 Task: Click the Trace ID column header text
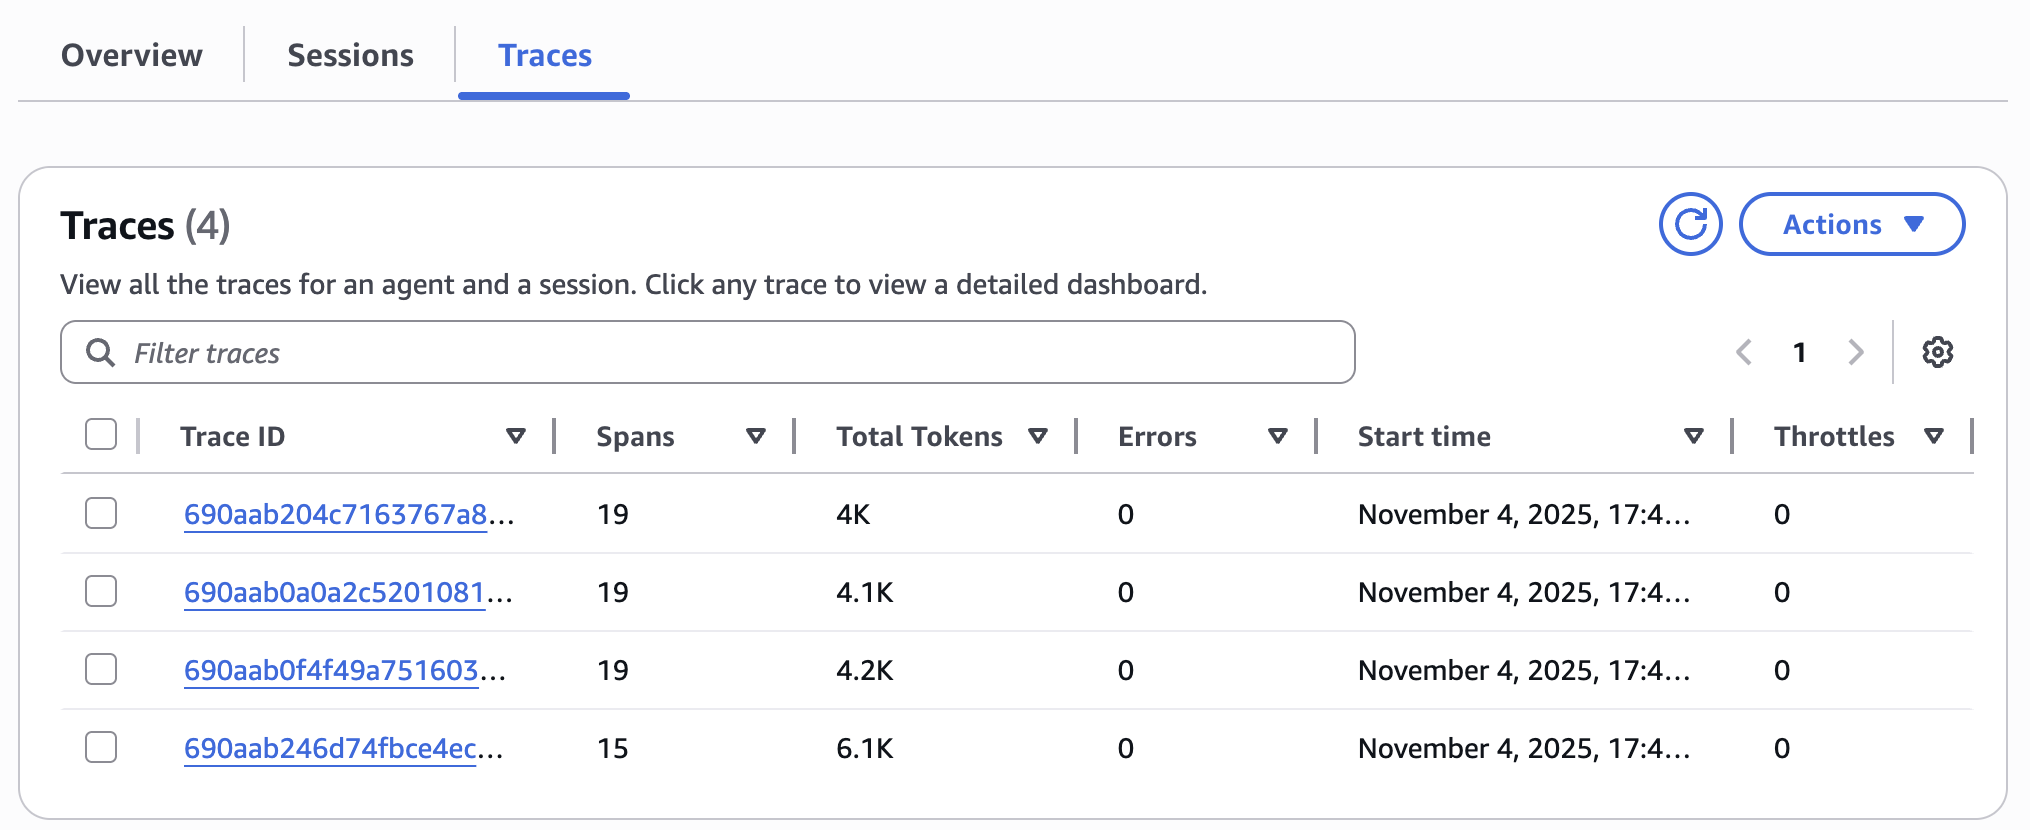[x=232, y=436]
